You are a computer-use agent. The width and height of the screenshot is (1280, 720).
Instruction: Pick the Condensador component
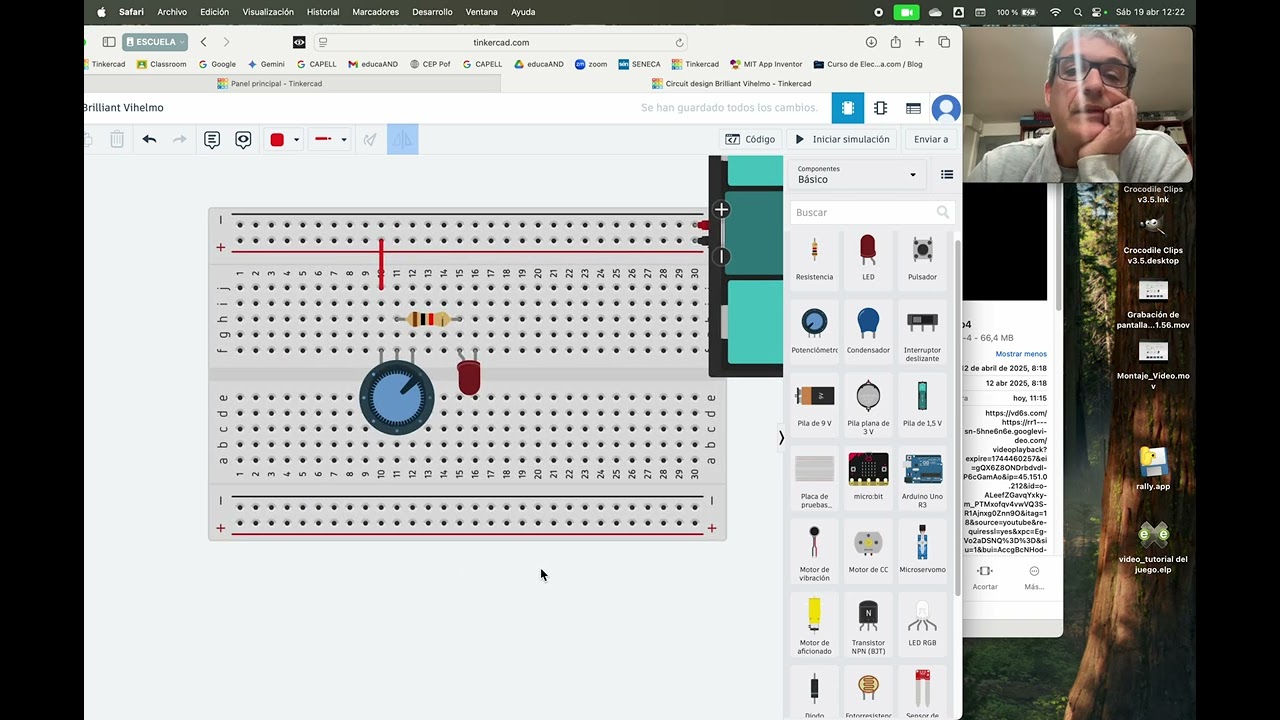[868, 332]
